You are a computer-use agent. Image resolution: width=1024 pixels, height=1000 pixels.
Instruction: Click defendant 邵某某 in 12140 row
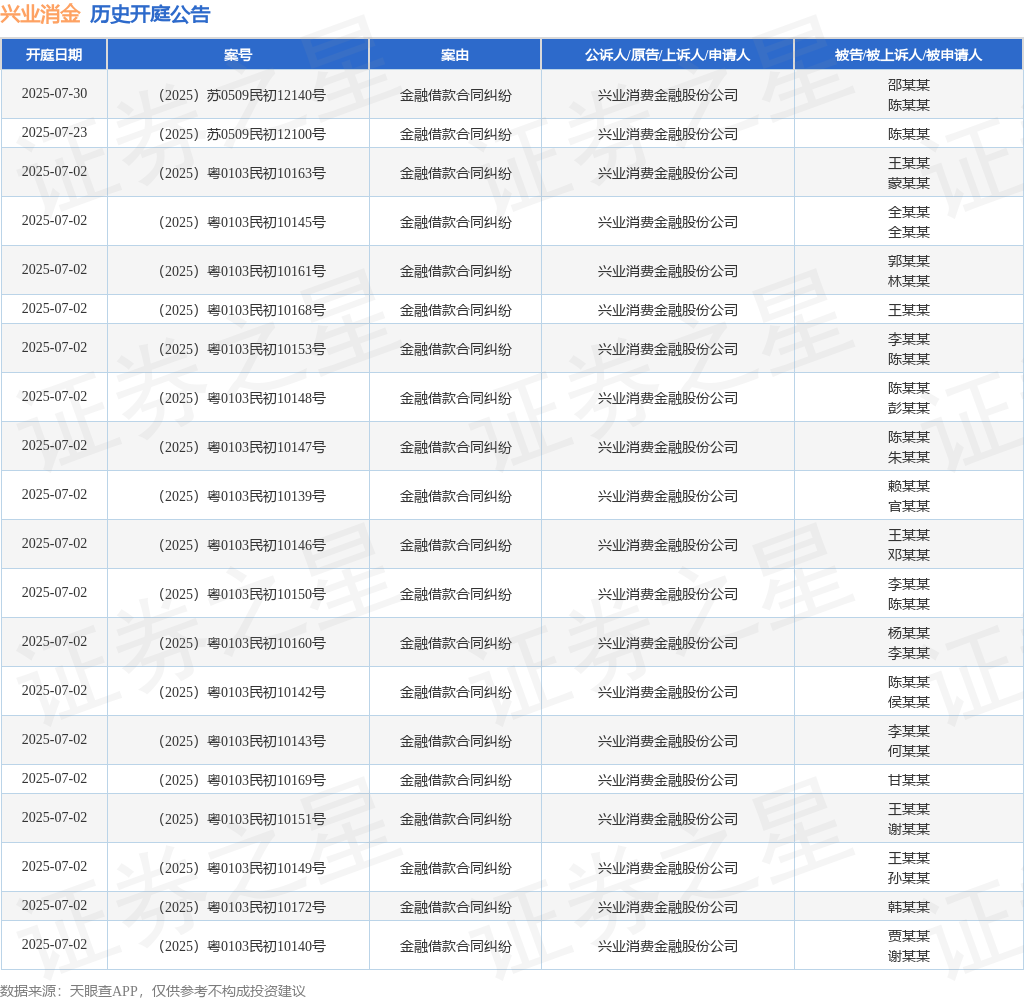tap(908, 85)
